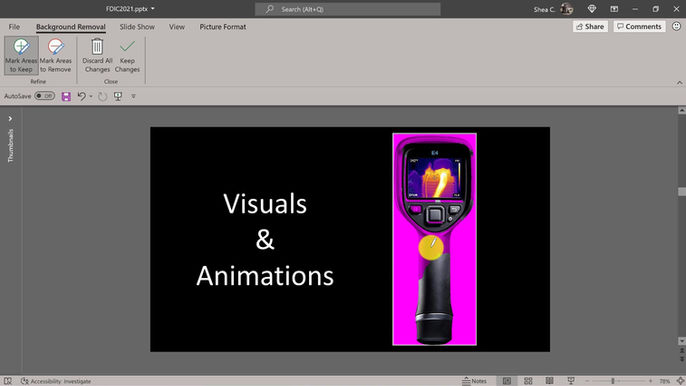
Task: Click the purple Save icon
Action: pyautogui.click(x=66, y=96)
